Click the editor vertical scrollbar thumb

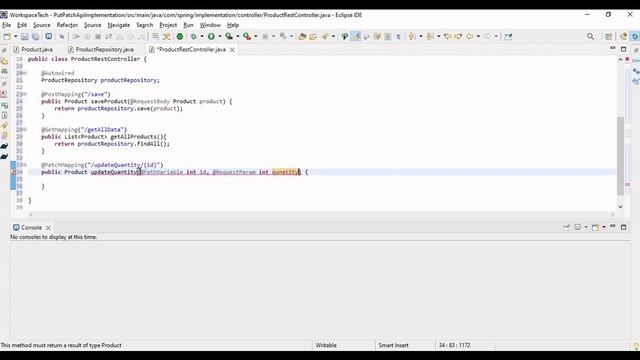(620, 156)
